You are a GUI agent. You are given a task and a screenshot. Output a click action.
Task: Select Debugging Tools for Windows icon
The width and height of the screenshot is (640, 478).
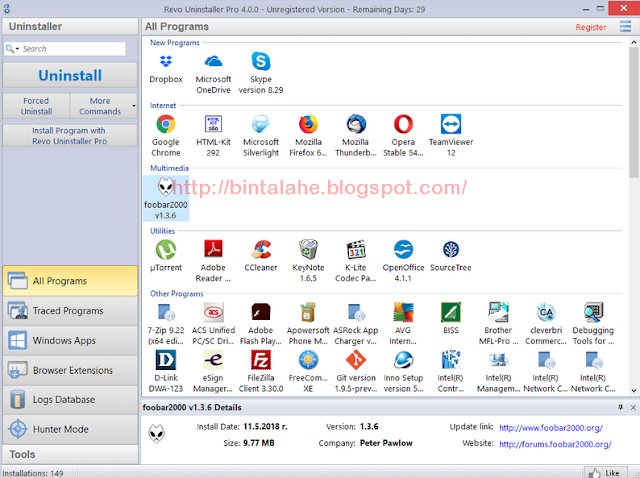[593, 313]
